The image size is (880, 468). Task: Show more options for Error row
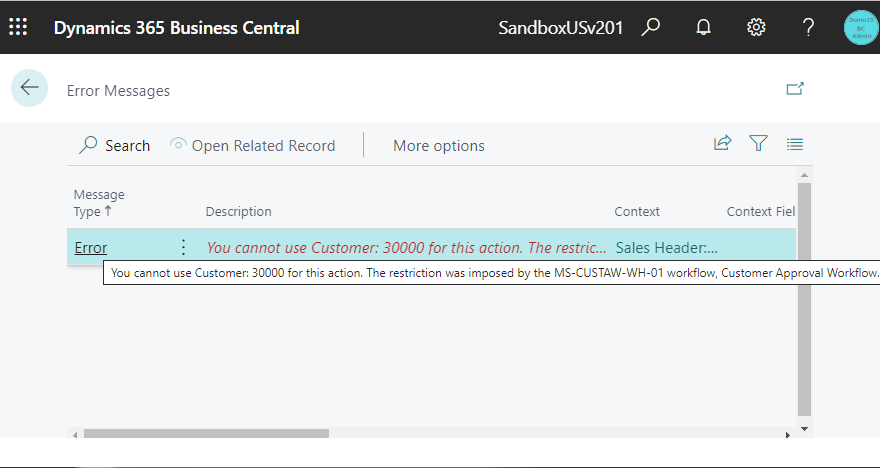point(184,247)
